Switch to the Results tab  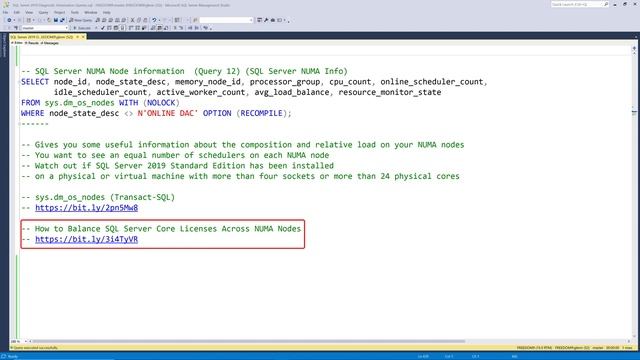point(32,43)
